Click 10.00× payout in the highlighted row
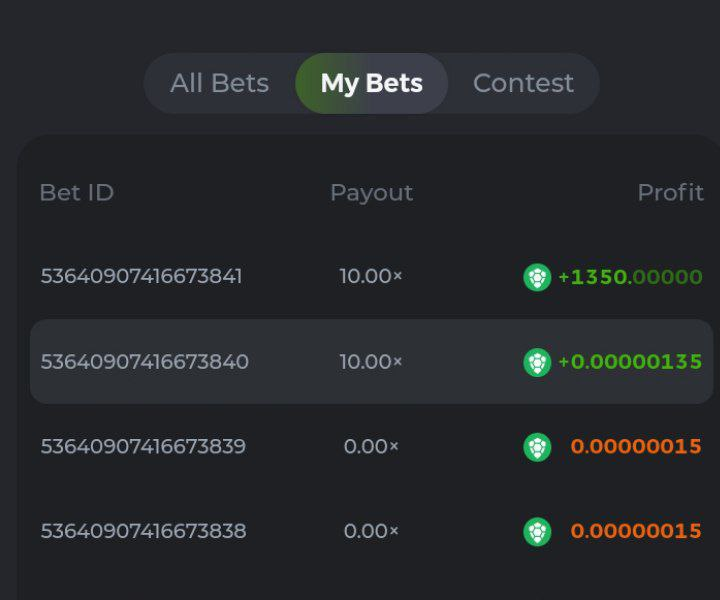Viewport: 720px width, 600px height. pyautogui.click(x=371, y=361)
